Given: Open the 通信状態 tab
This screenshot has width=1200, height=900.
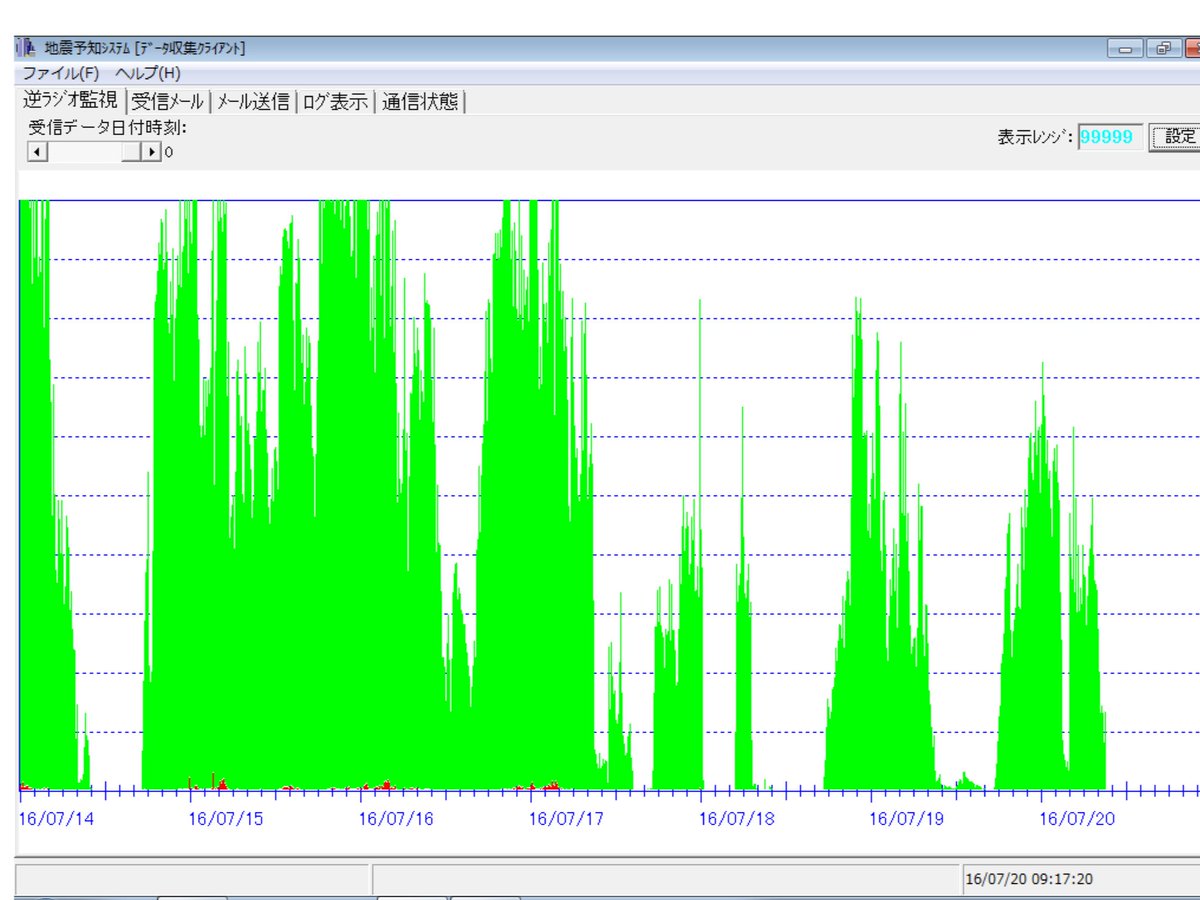Looking at the screenshot, I should pos(420,101).
